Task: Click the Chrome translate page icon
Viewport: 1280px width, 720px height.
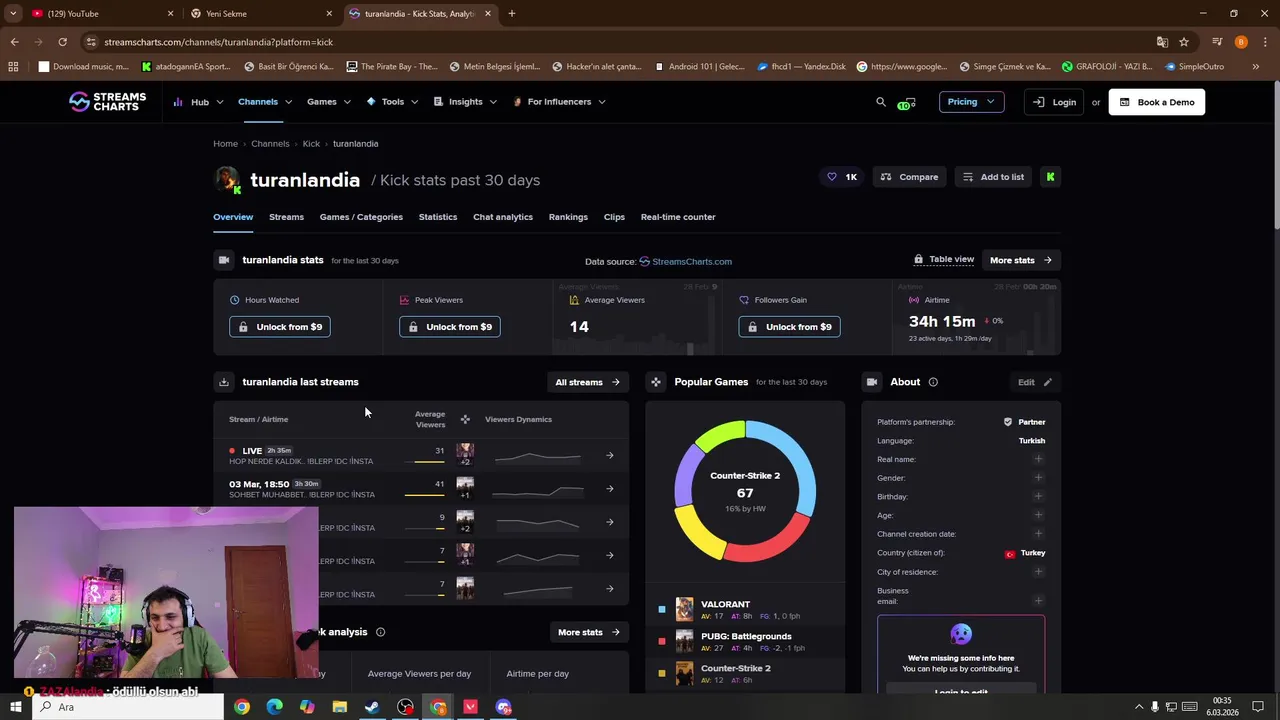Action: pyautogui.click(x=1162, y=42)
